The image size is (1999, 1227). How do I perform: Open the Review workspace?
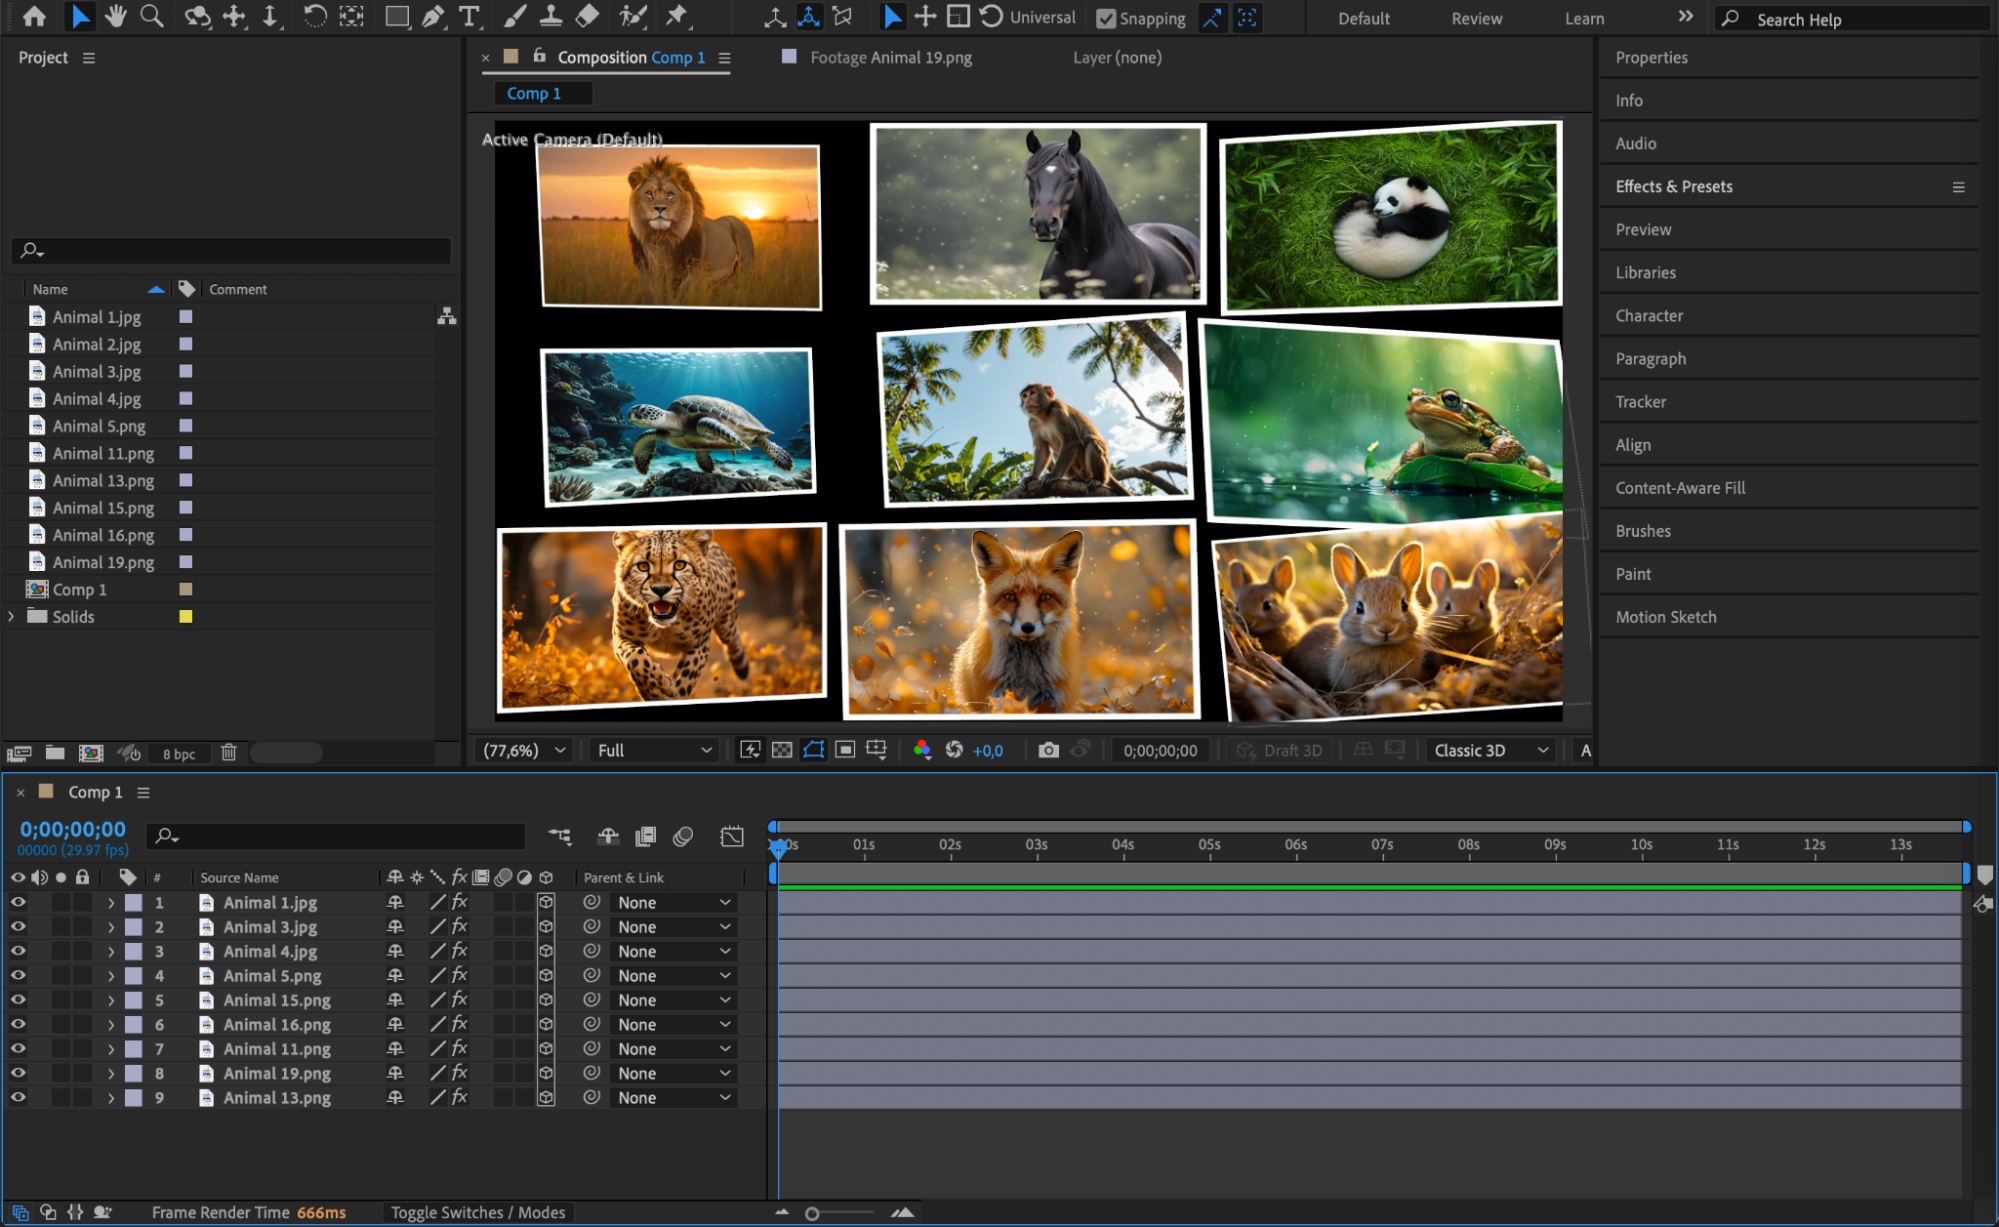pos(1476,18)
